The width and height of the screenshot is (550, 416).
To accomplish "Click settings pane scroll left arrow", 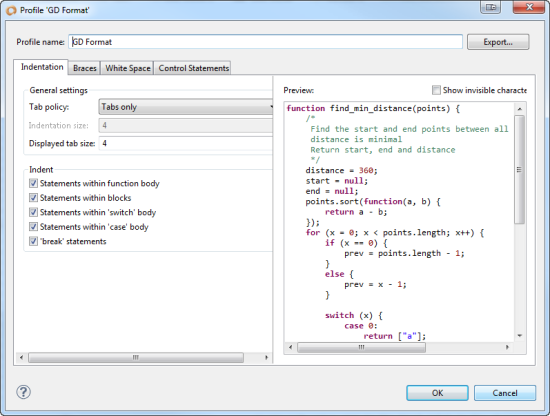I will coord(21,357).
